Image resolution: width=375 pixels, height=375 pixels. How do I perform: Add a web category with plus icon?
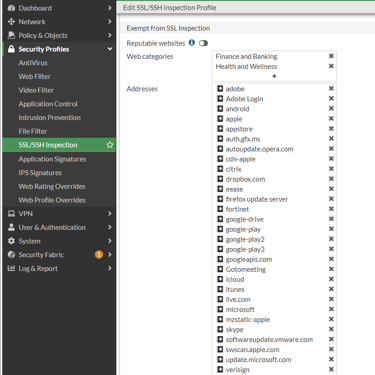pos(274,76)
